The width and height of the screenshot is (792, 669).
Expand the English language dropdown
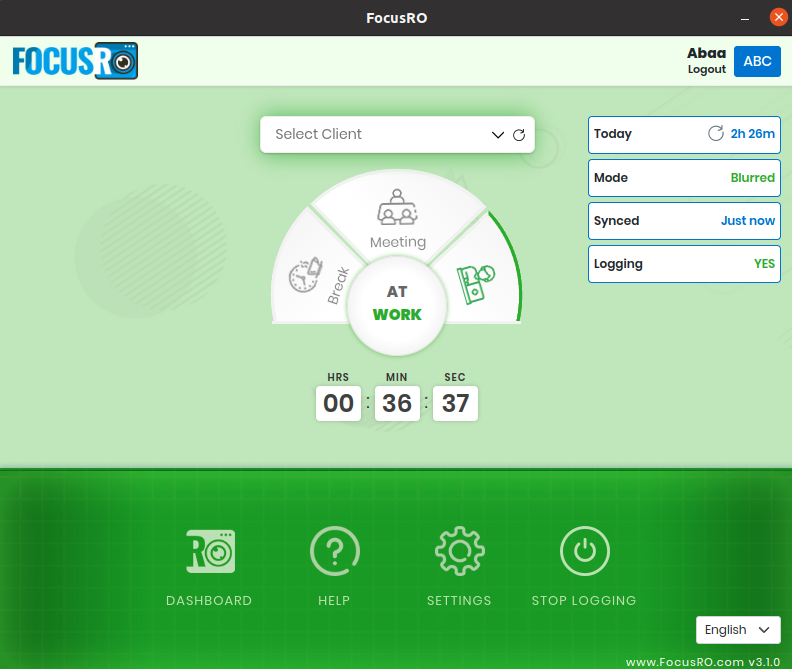[738, 630]
